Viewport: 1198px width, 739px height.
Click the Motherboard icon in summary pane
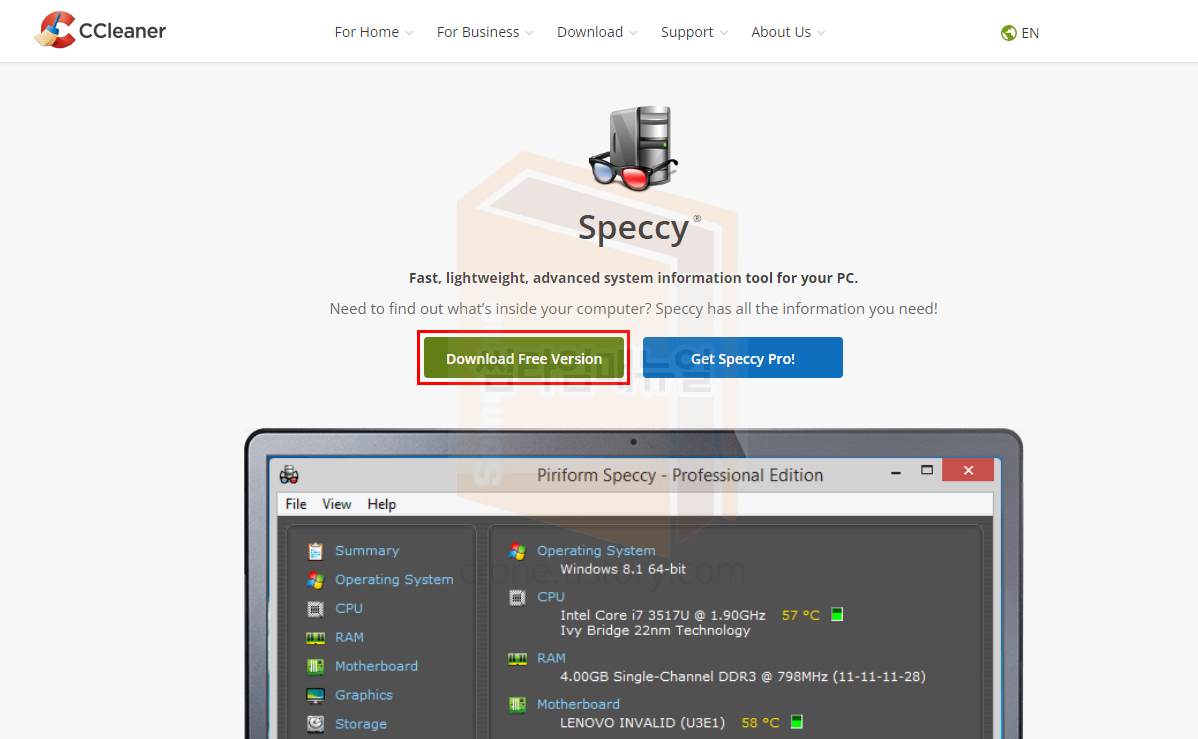click(x=517, y=705)
